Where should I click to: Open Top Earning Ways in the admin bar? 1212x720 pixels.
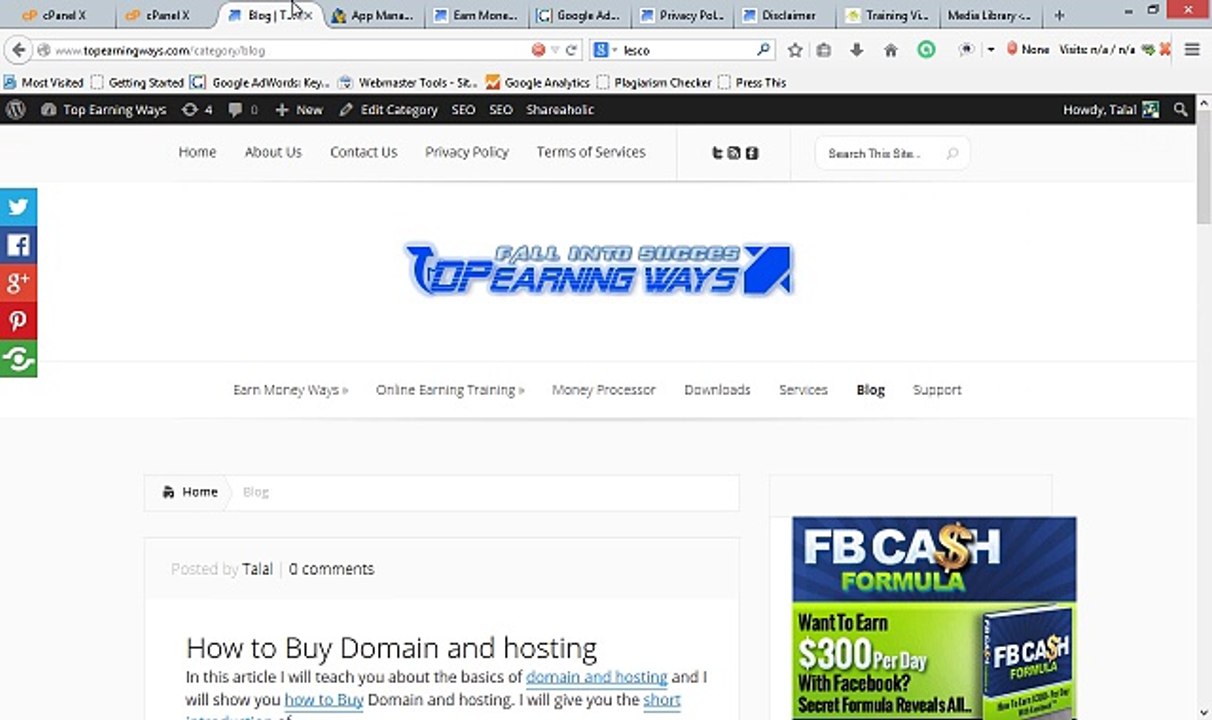coord(104,110)
